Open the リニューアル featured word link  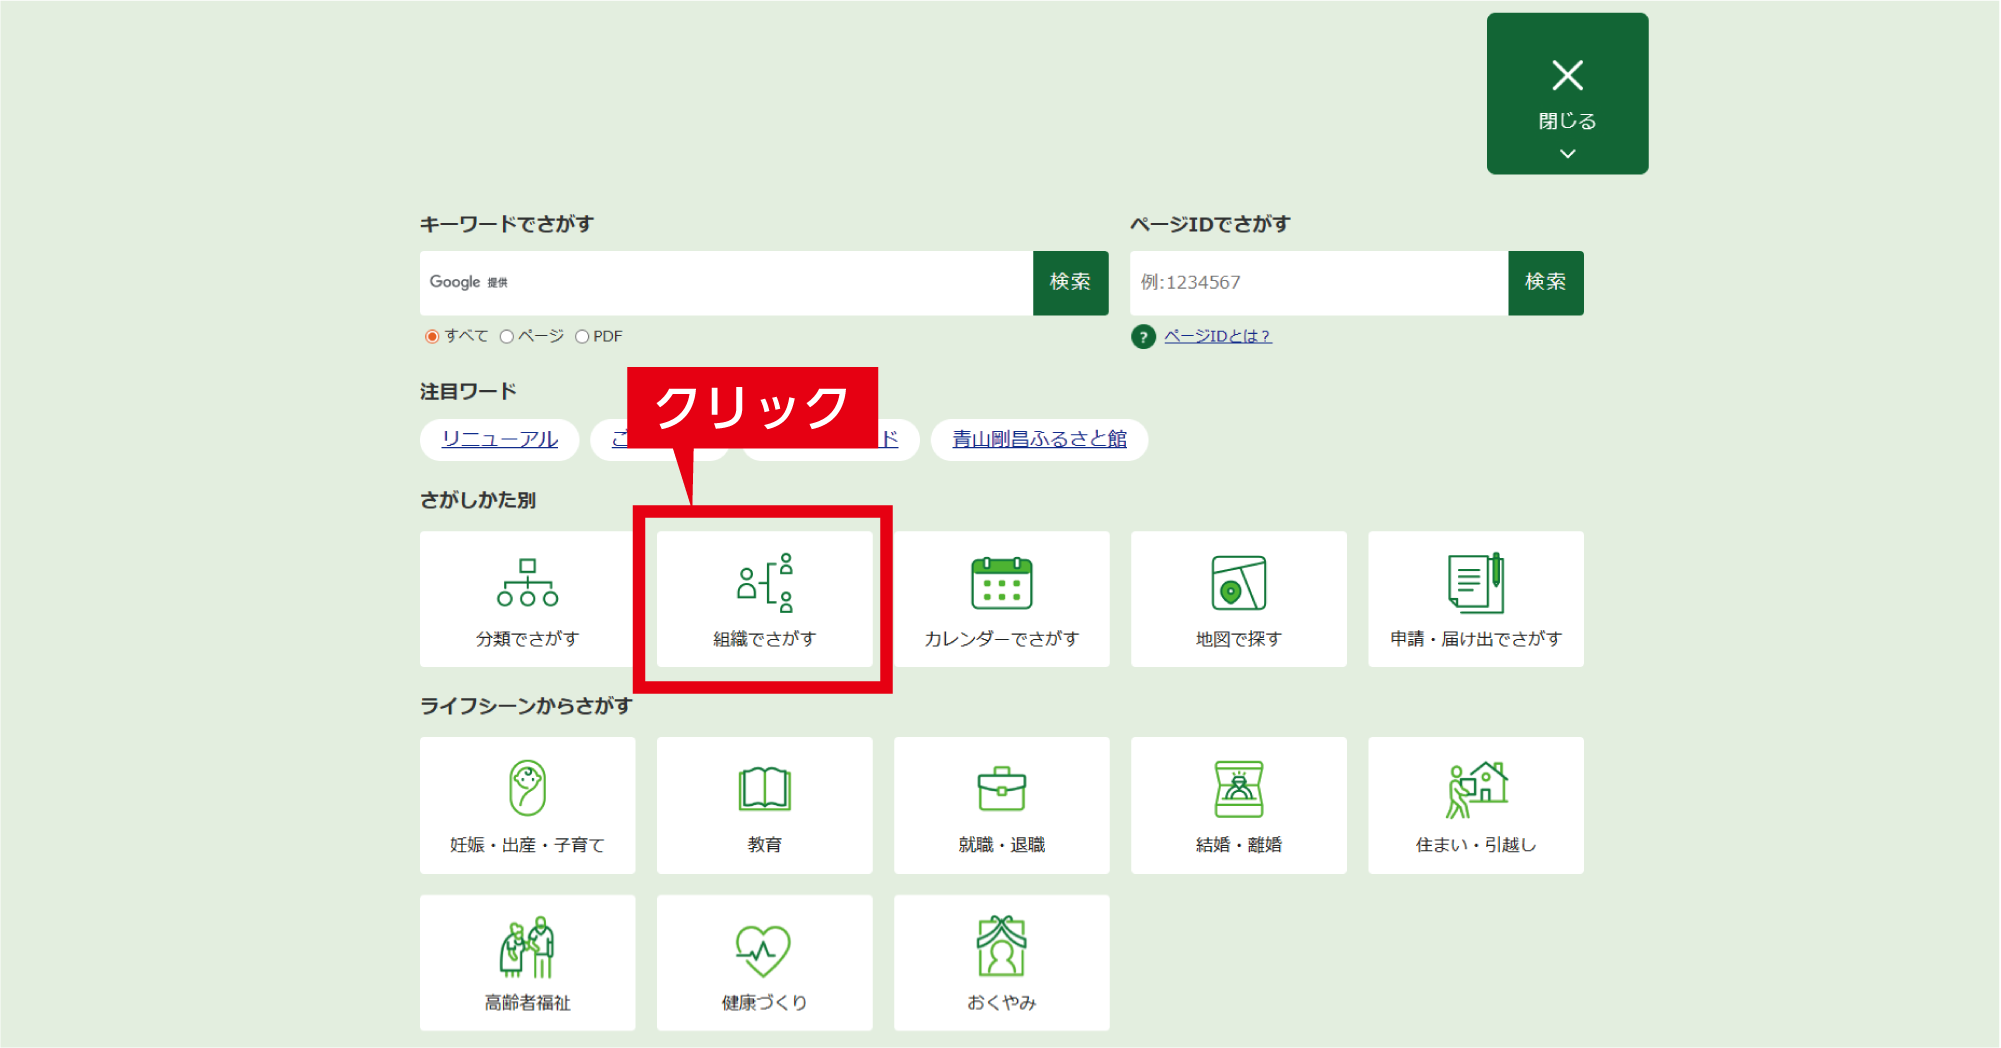[499, 439]
